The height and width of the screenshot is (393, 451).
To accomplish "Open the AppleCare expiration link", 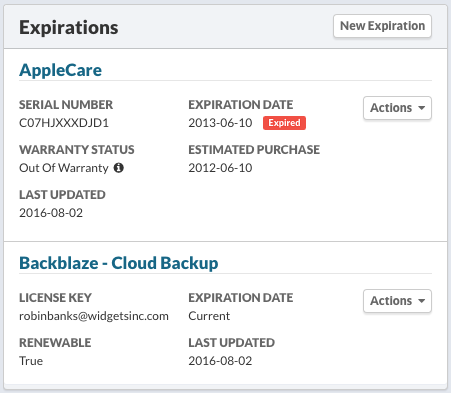I will pyautogui.click(x=60, y=70).
